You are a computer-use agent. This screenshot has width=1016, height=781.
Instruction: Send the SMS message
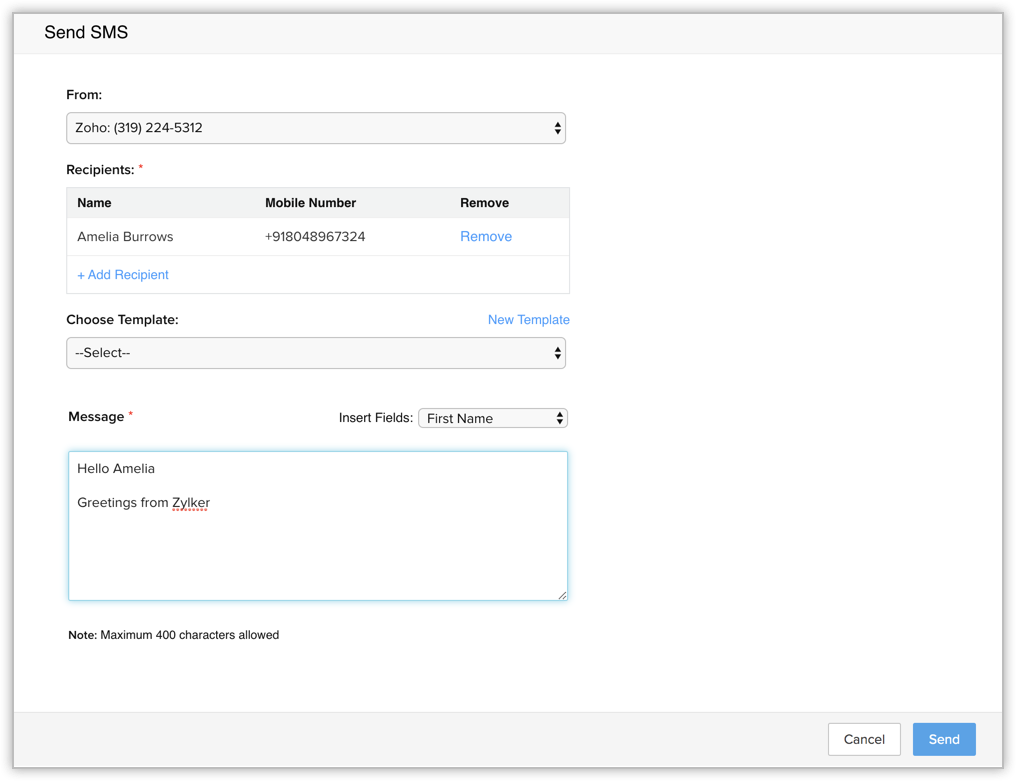click(943, 739)
